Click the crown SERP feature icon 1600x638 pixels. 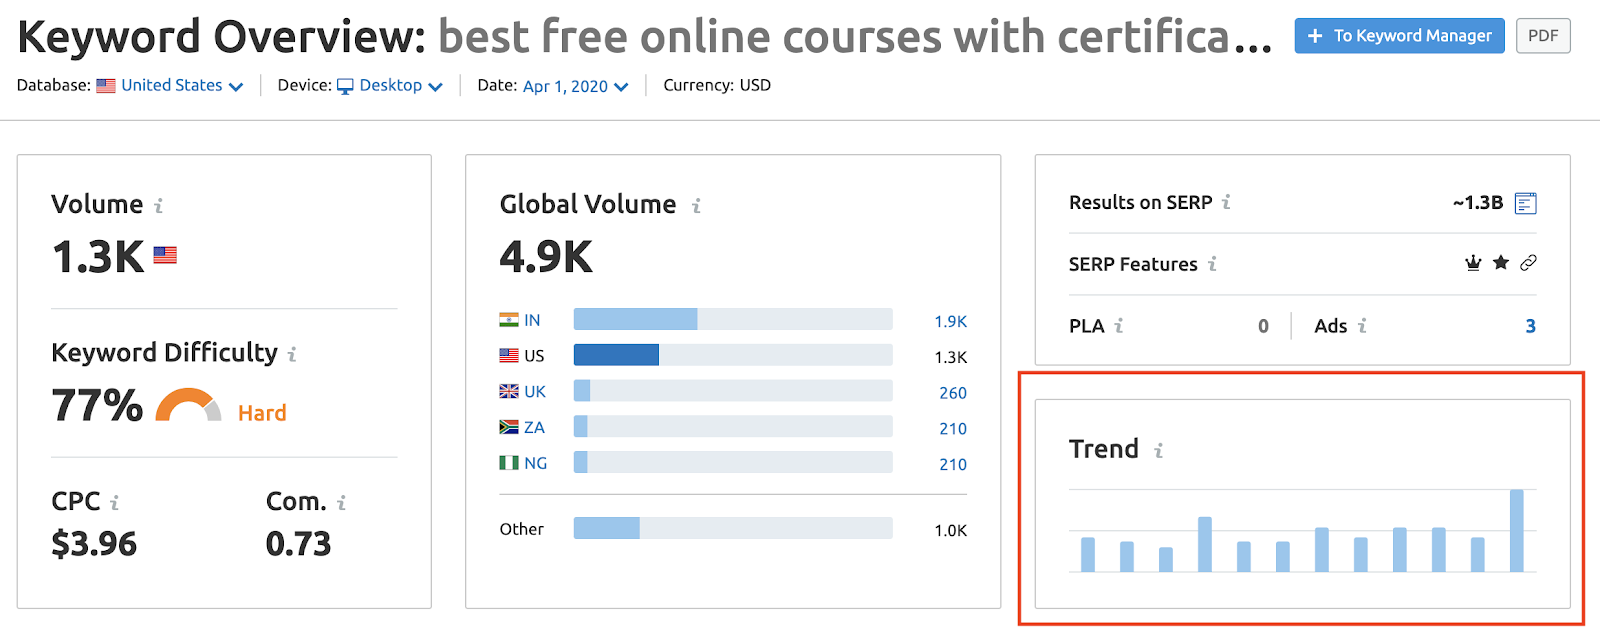1473,263
